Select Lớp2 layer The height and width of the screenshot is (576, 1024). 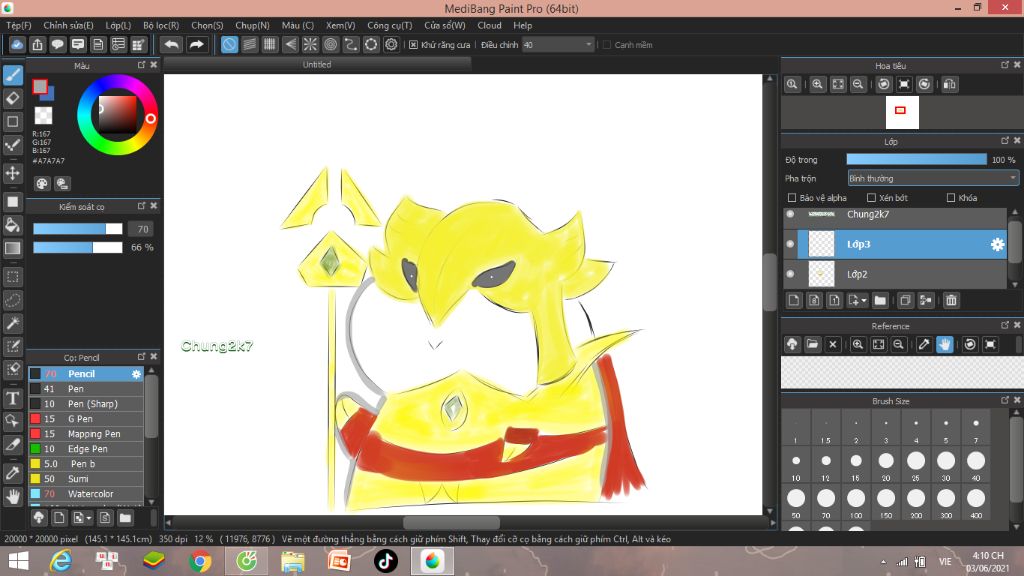click(895, 274)
